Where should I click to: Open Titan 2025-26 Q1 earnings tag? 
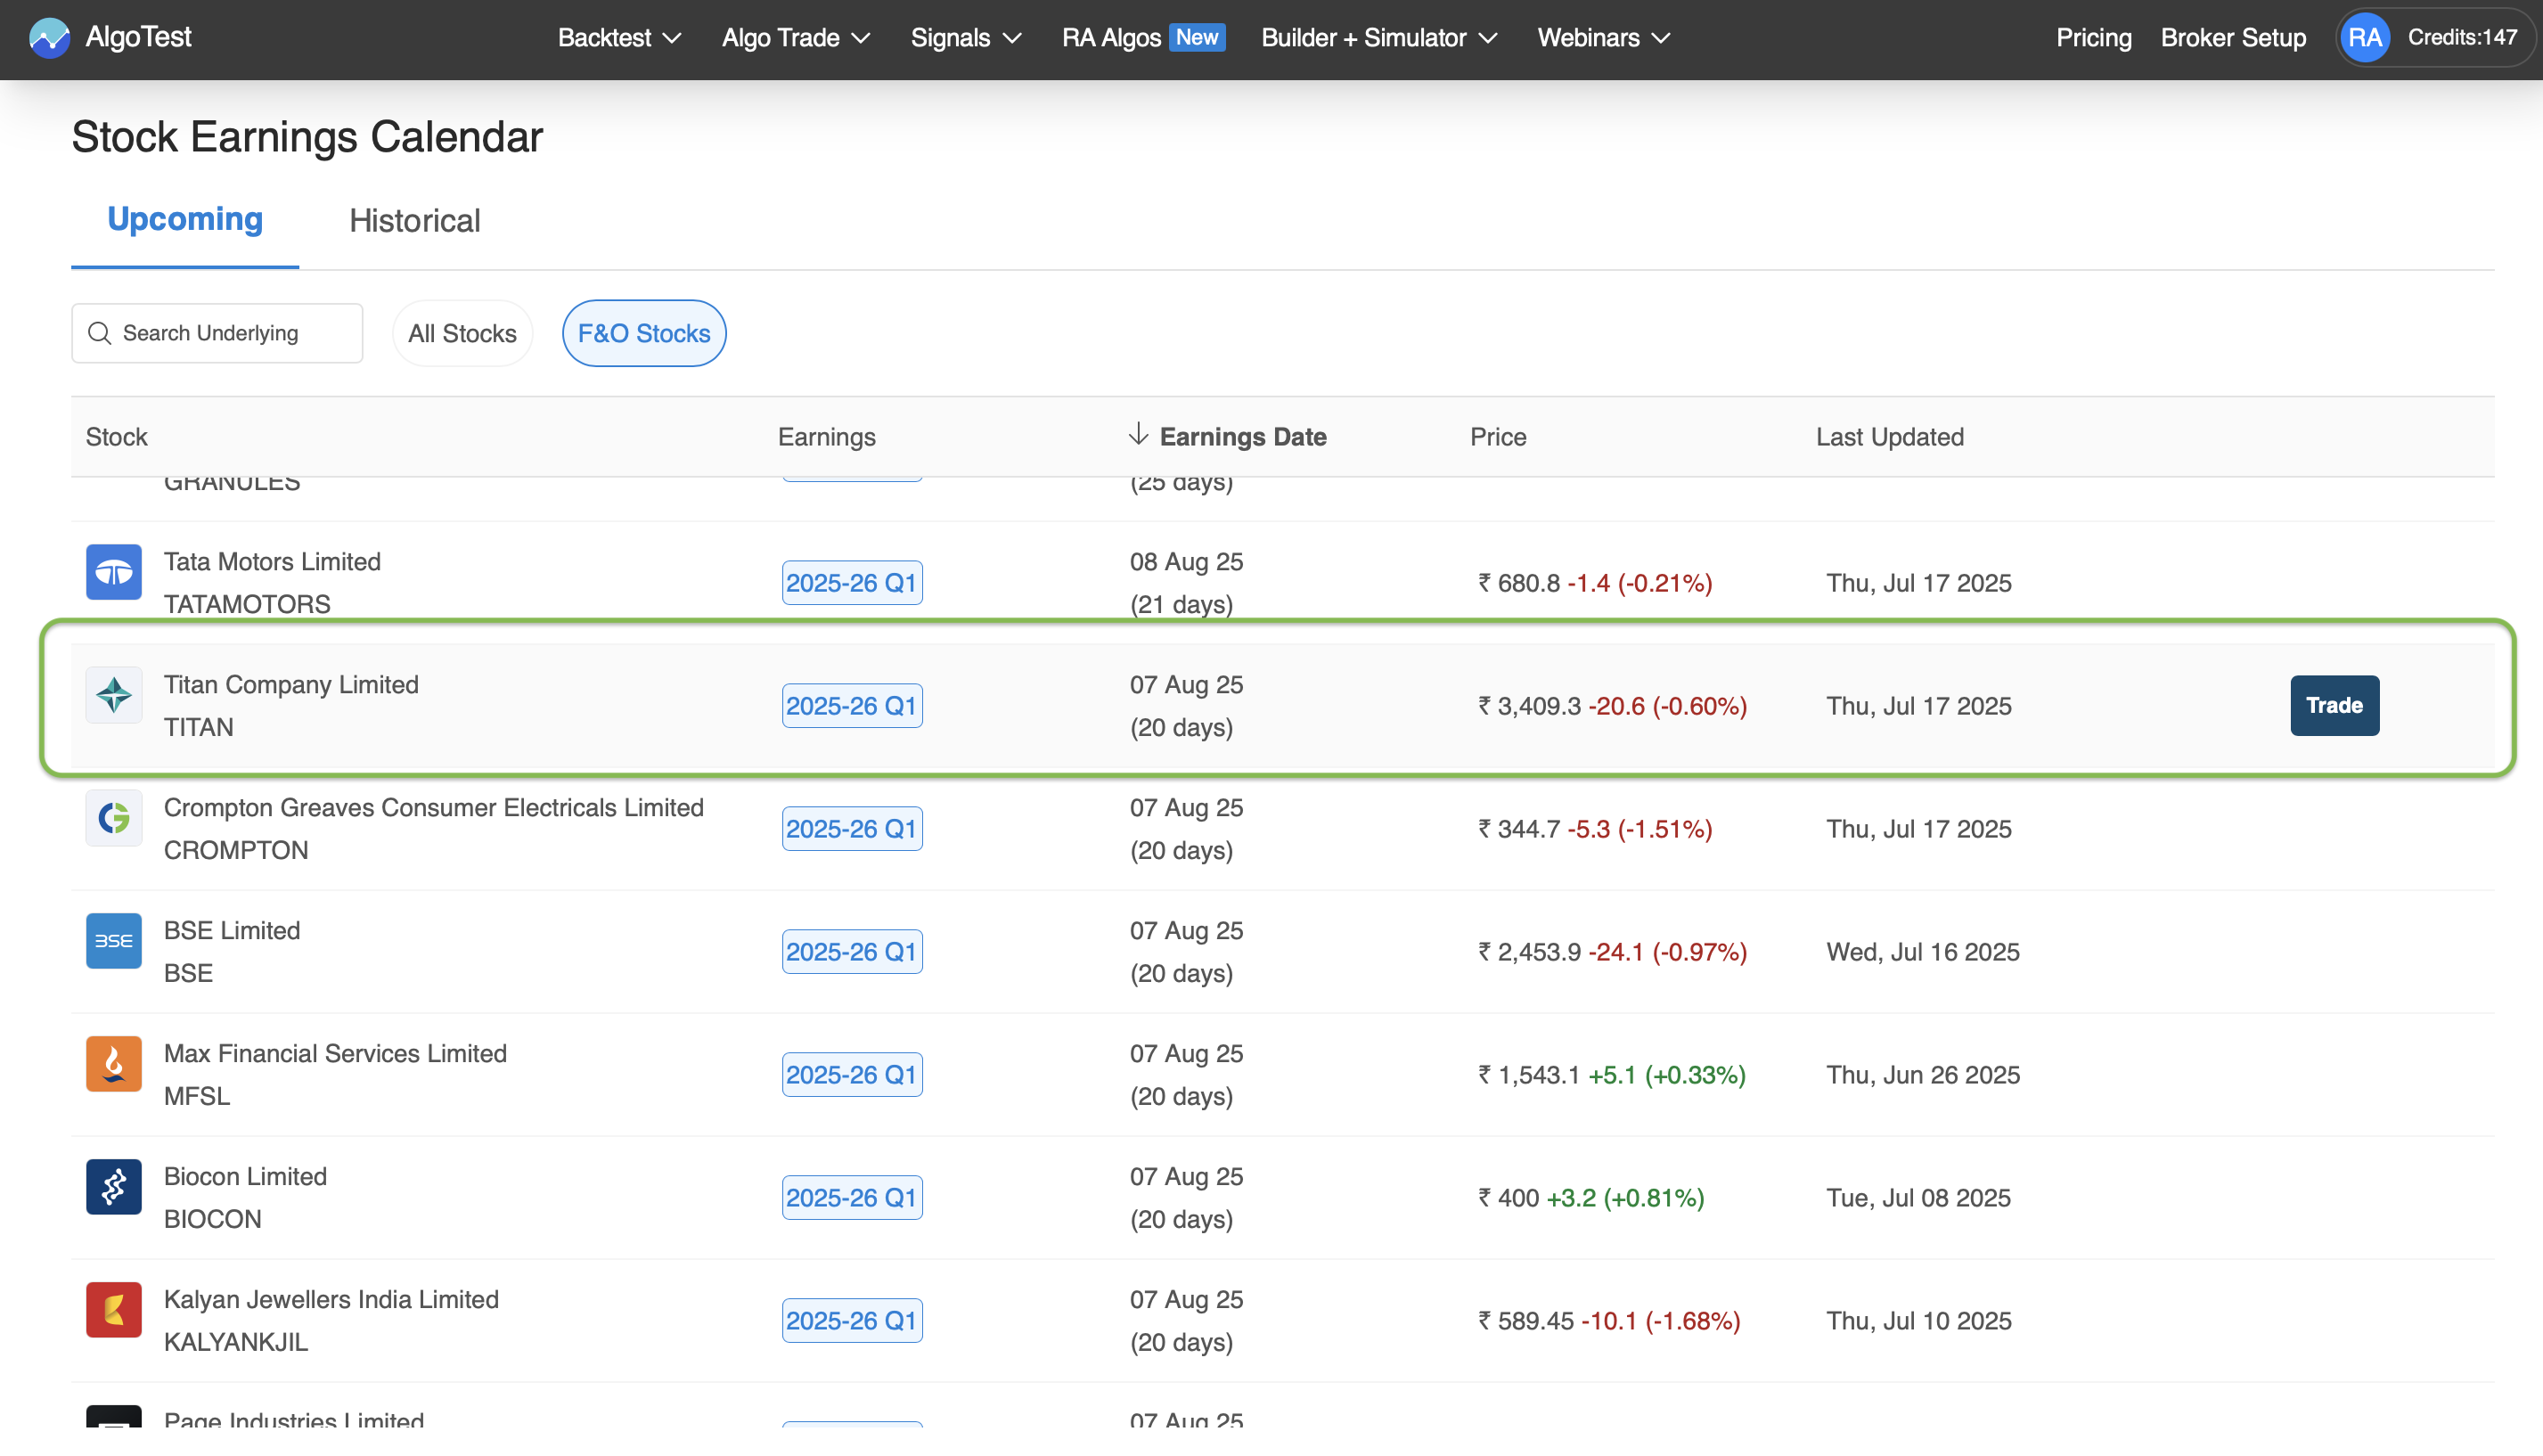851,706
